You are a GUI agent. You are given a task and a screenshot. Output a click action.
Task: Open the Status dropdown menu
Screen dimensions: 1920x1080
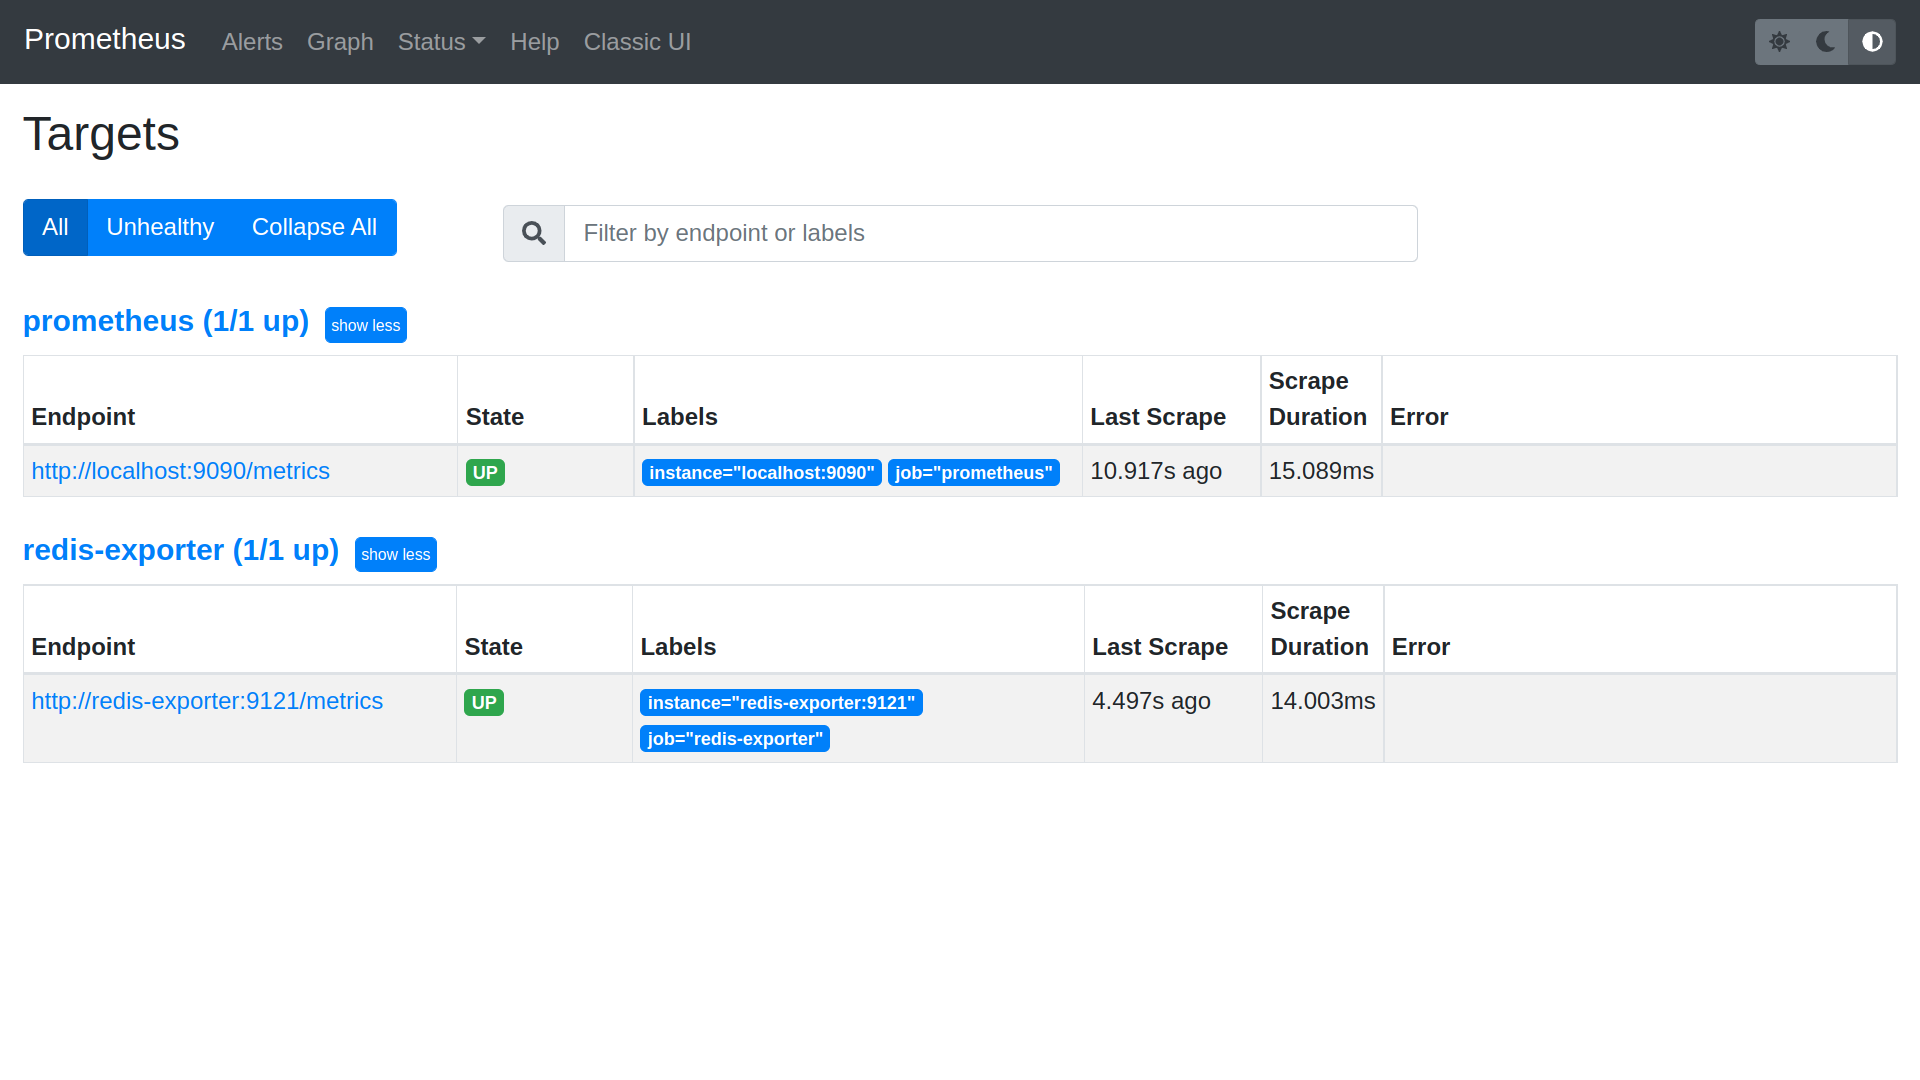(441, 42)
